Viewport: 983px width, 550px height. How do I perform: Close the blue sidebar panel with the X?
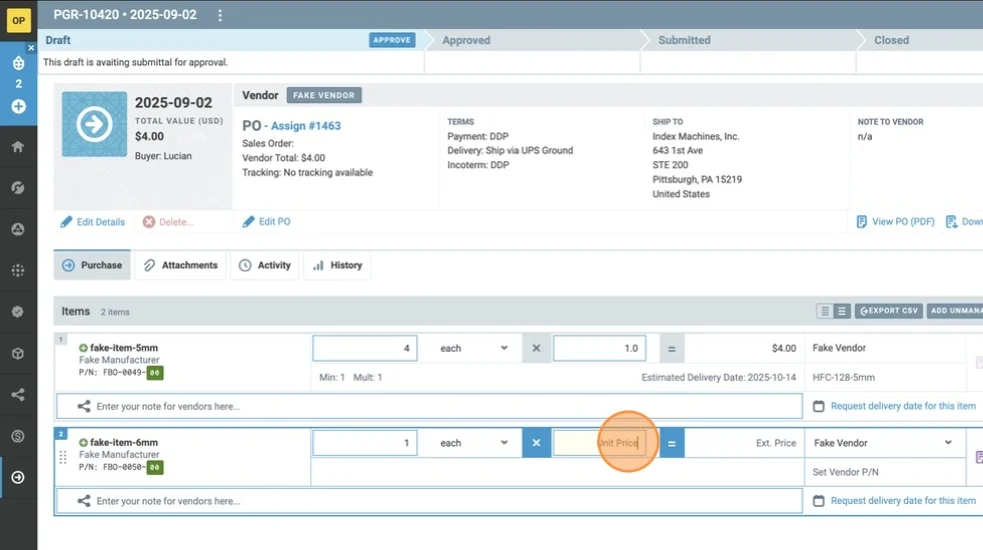click(30, 48)
